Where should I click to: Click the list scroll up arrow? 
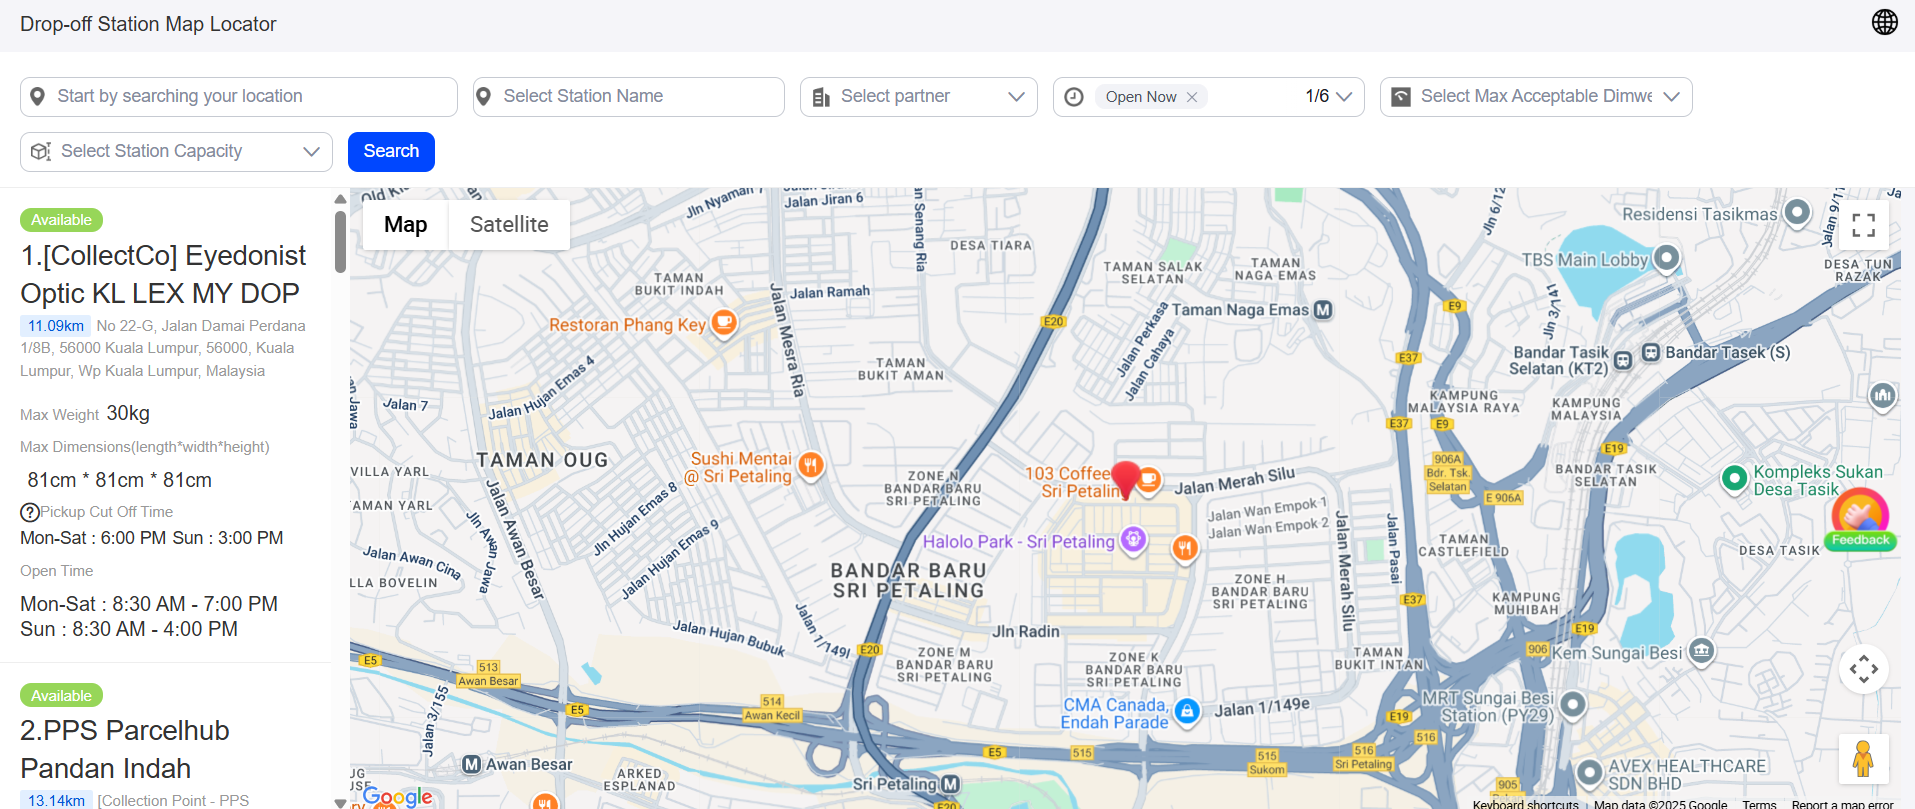click(340, 199)
